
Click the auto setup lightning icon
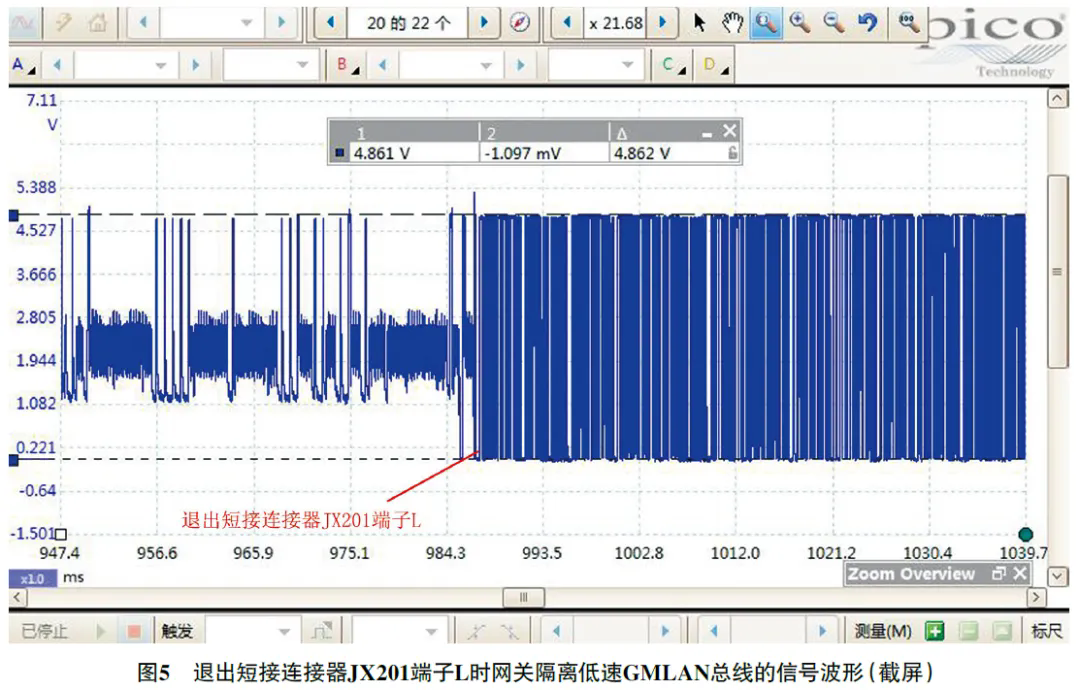click(63, 23)
